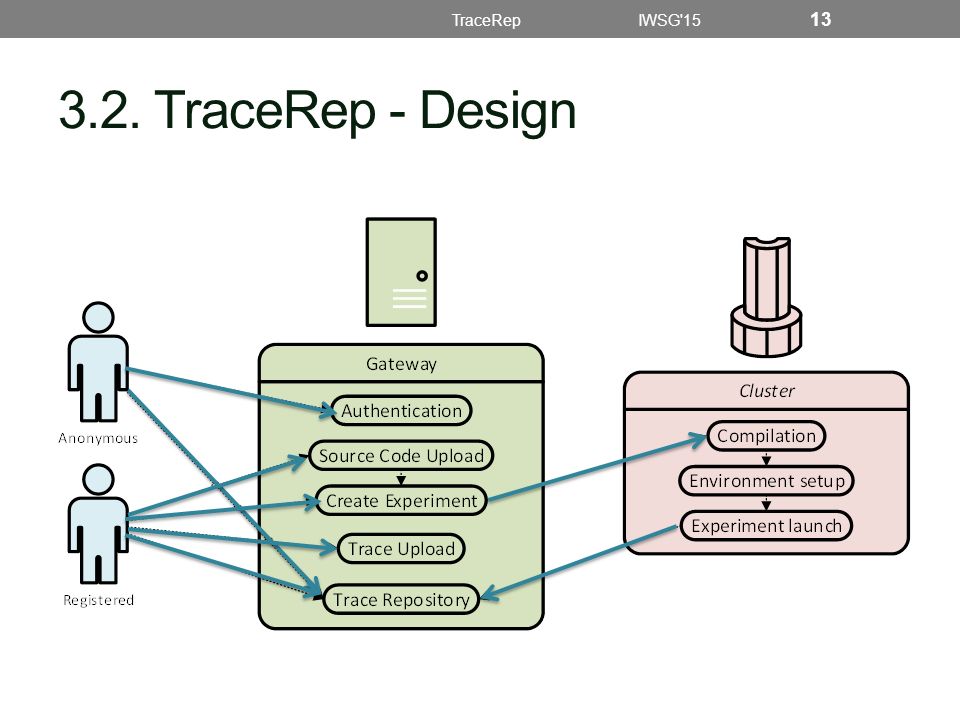Click the Registered label text
The height and width of the screenshot is (720, 960).
tap(99, 600)
